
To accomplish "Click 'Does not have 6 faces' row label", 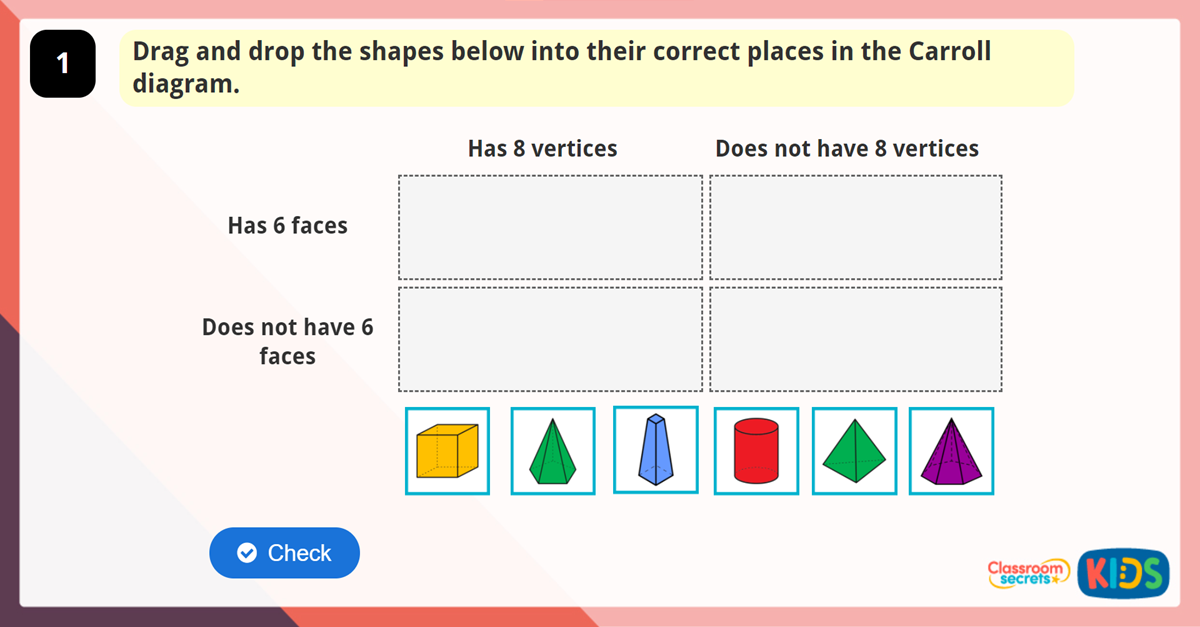I will coord(288,341).
